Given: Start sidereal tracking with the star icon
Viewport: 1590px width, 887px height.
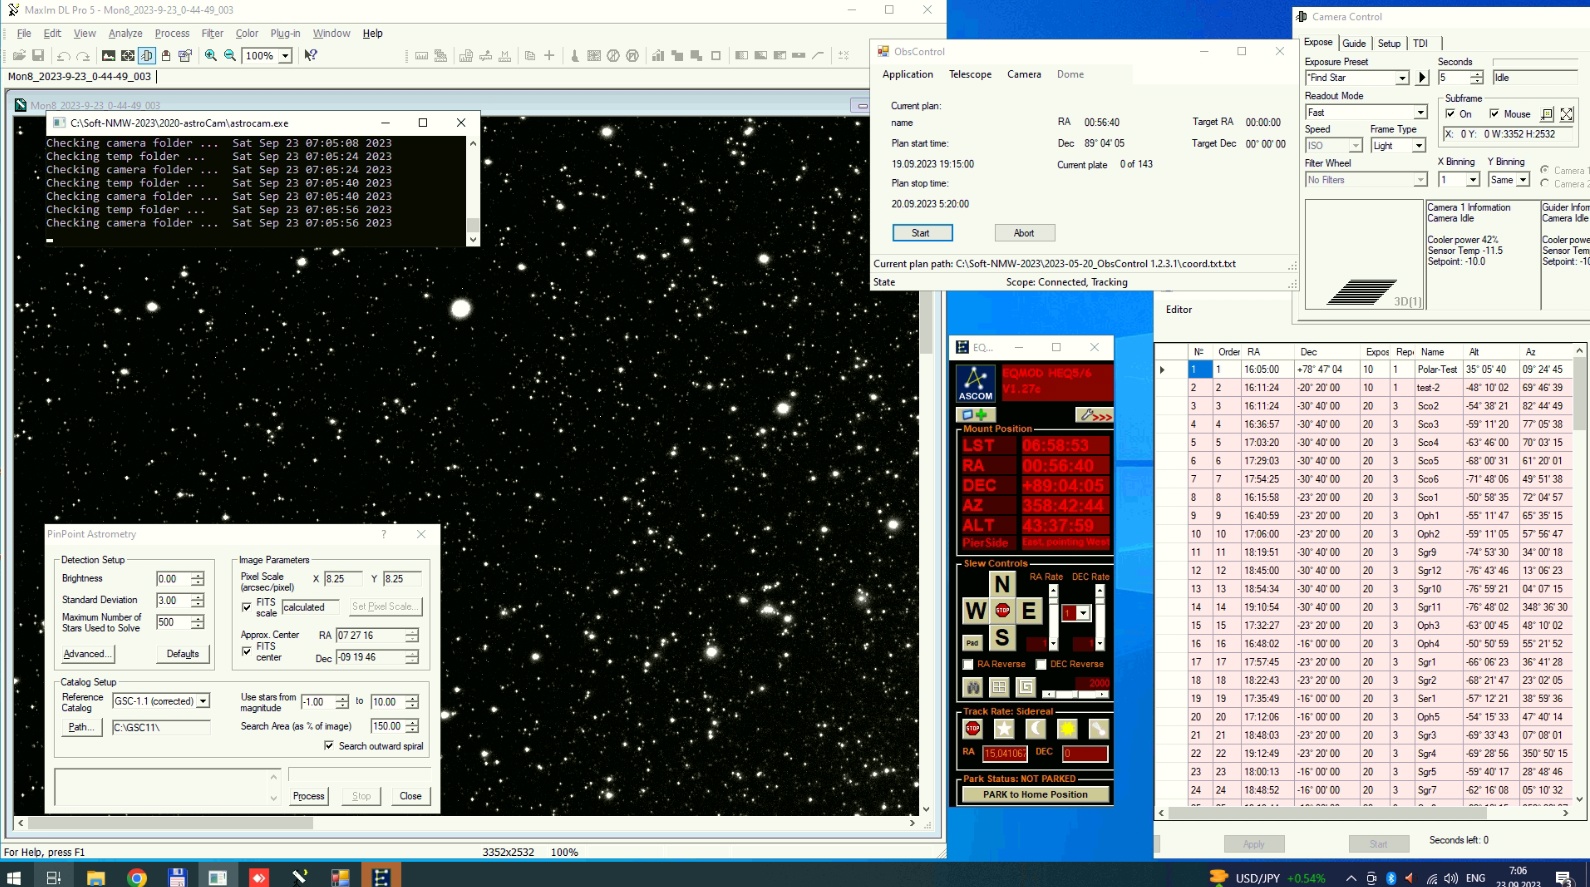Looking at the screenshot, I should [1004, 728].
